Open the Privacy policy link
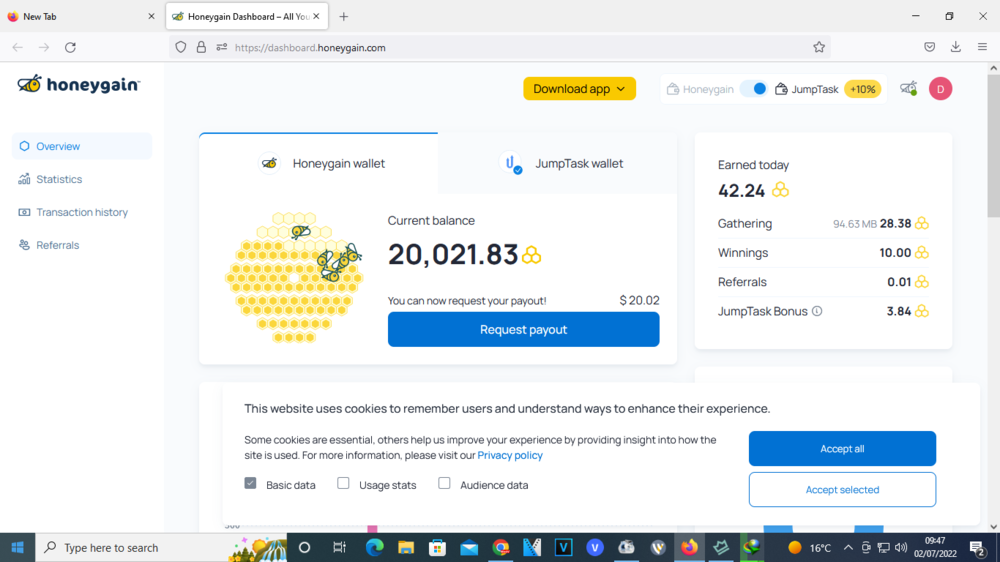The height and width of the screenshot is (562, 1000). tap(510, 455)
